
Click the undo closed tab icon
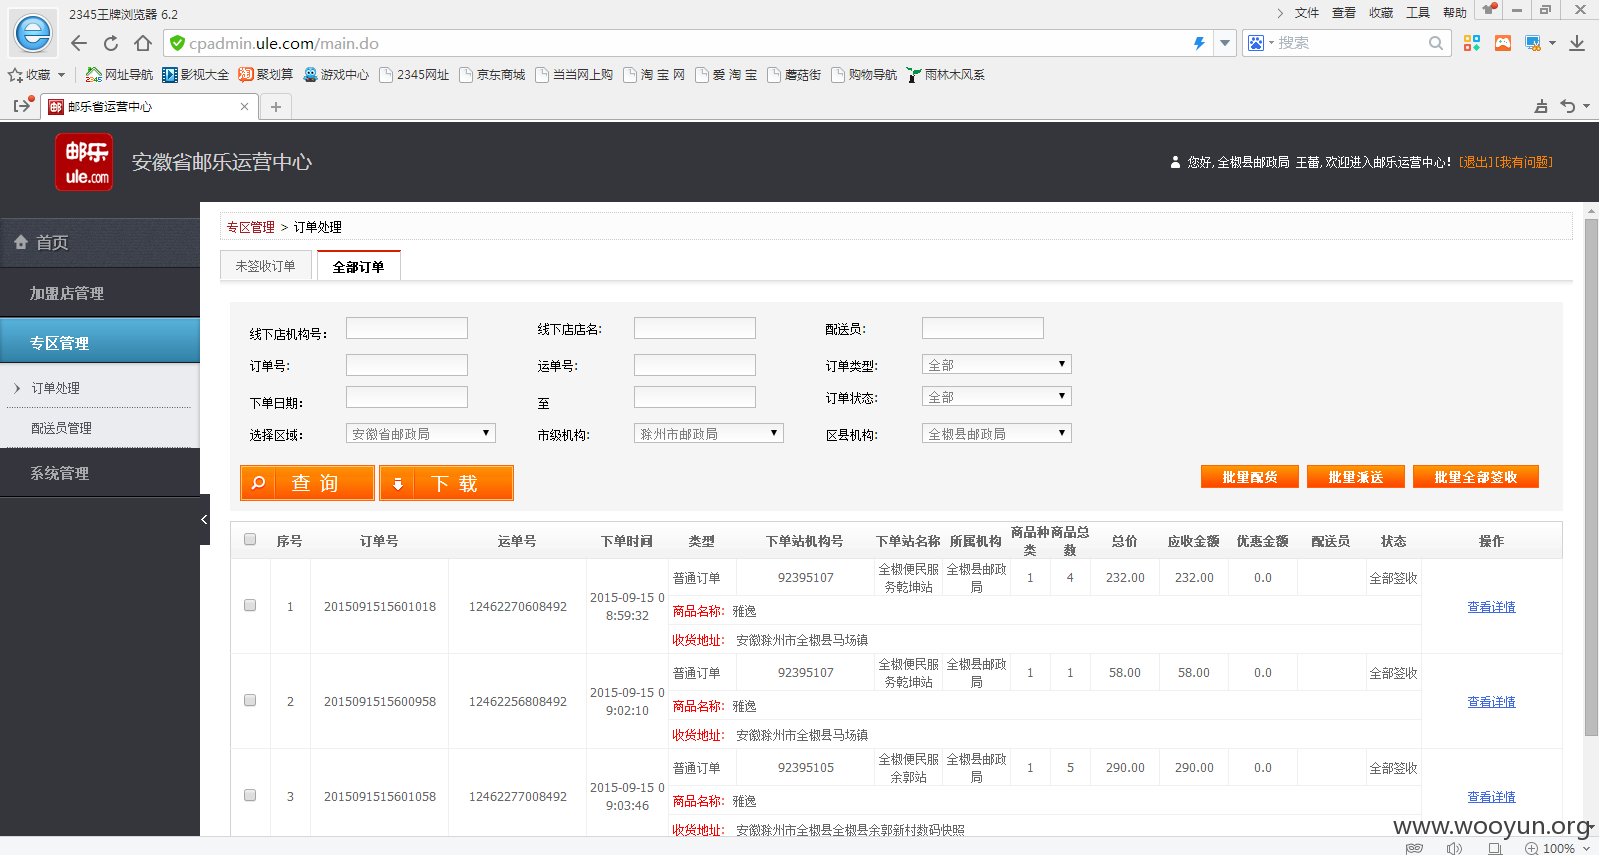1568,106
